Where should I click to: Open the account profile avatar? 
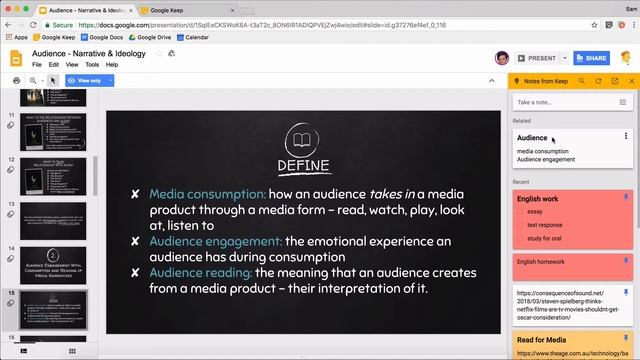pyautogui.click(x=626, y=58)
